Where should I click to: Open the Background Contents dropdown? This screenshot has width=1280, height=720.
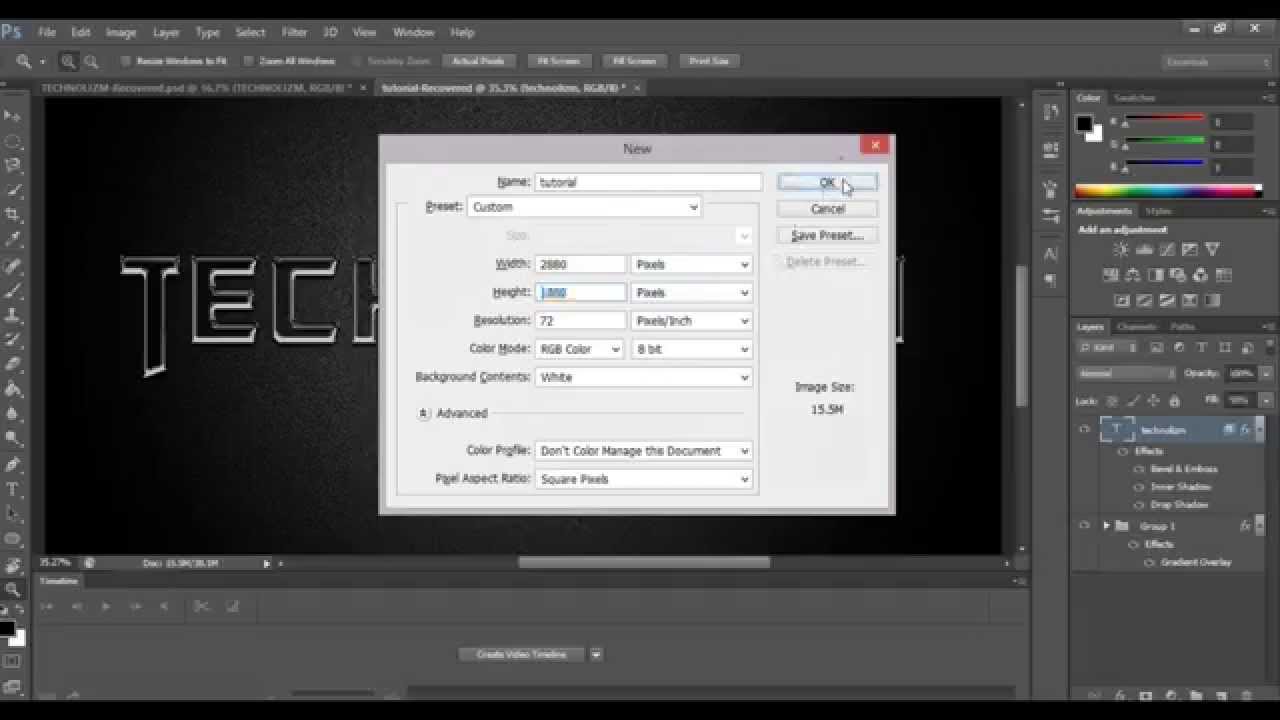(x=643, y=377)
